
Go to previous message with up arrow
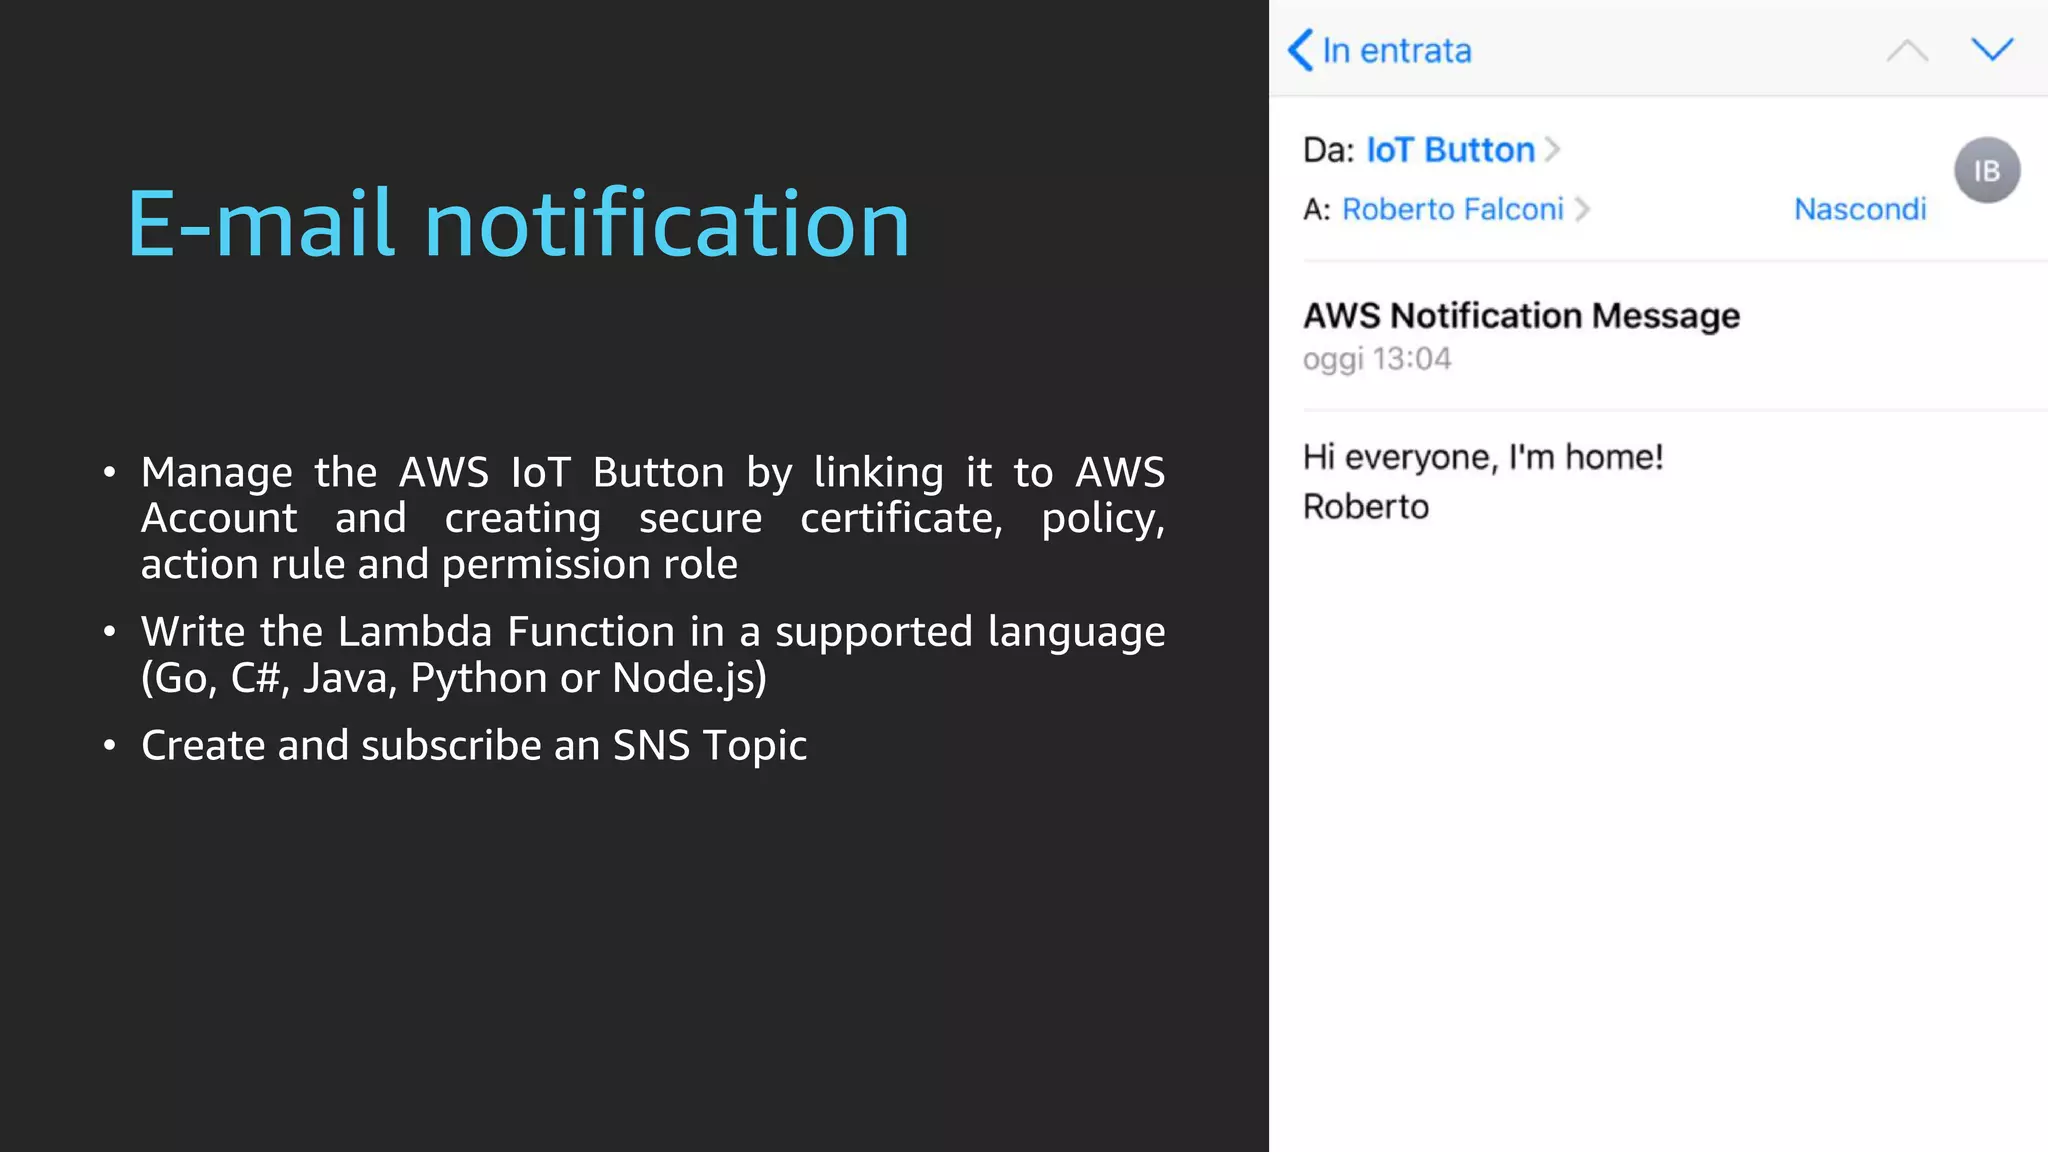(x=1907, y=51)
